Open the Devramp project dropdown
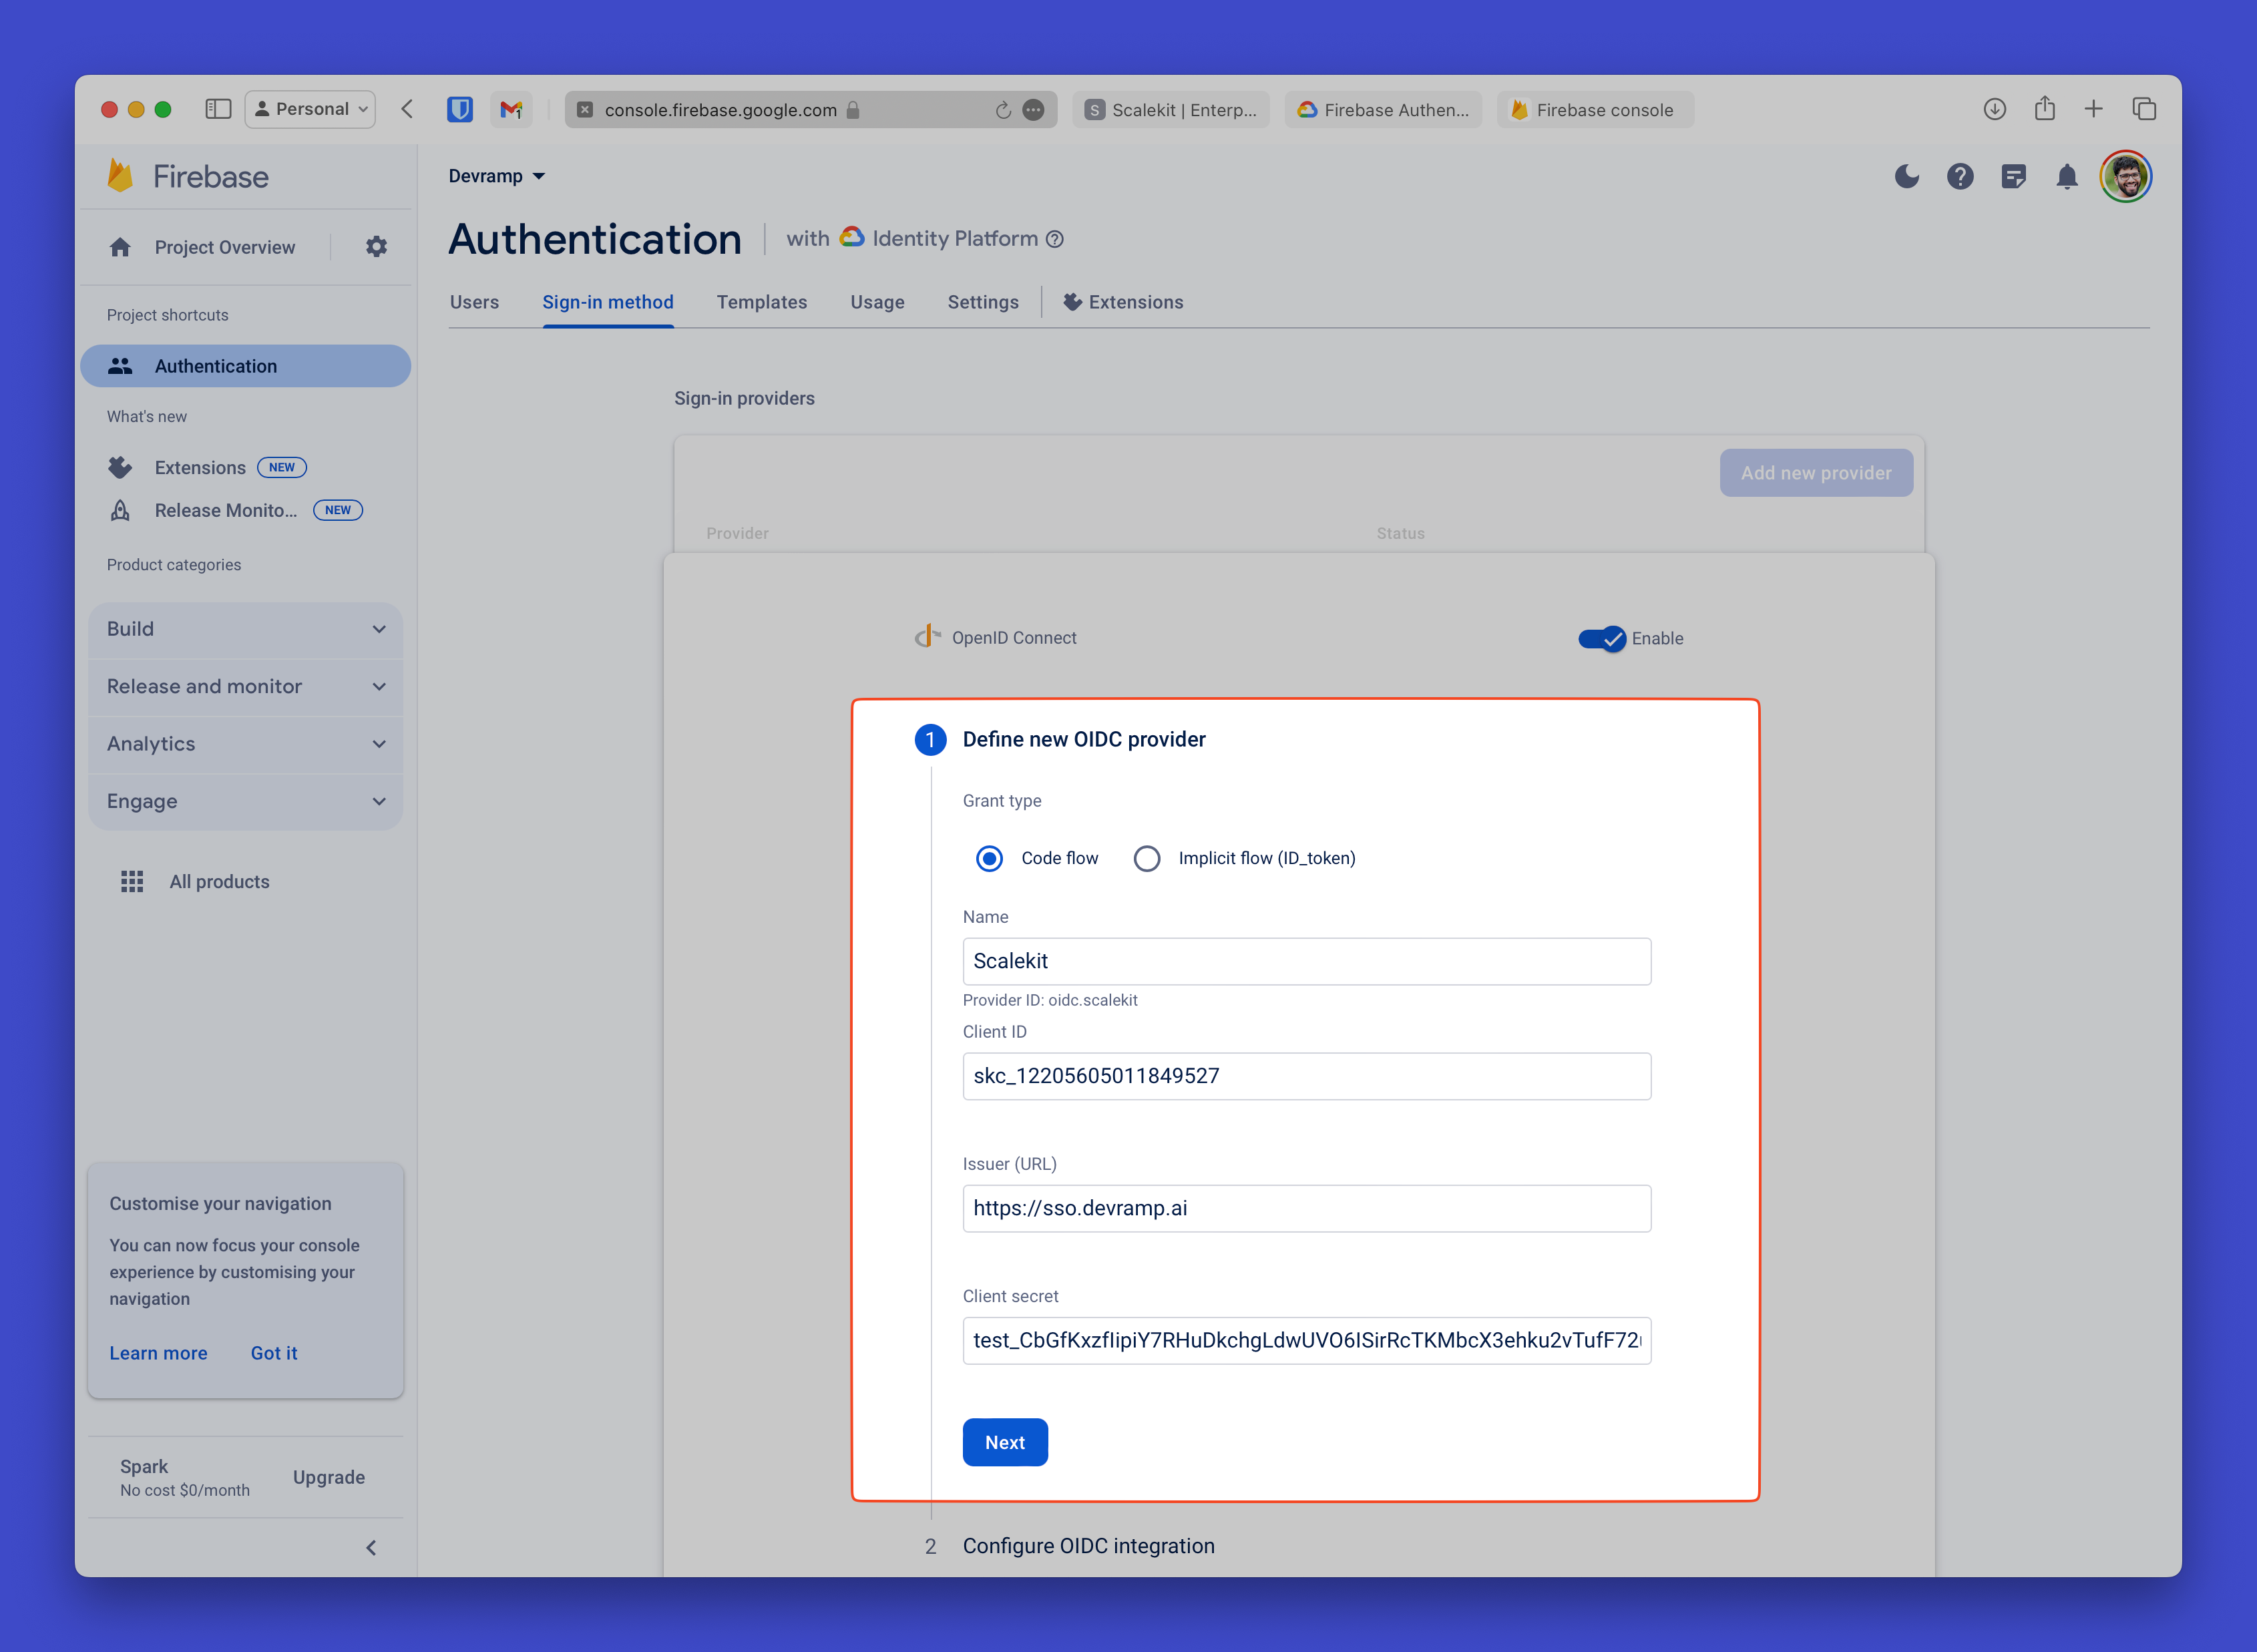The image size is (2257, 1652). [497, 176]
